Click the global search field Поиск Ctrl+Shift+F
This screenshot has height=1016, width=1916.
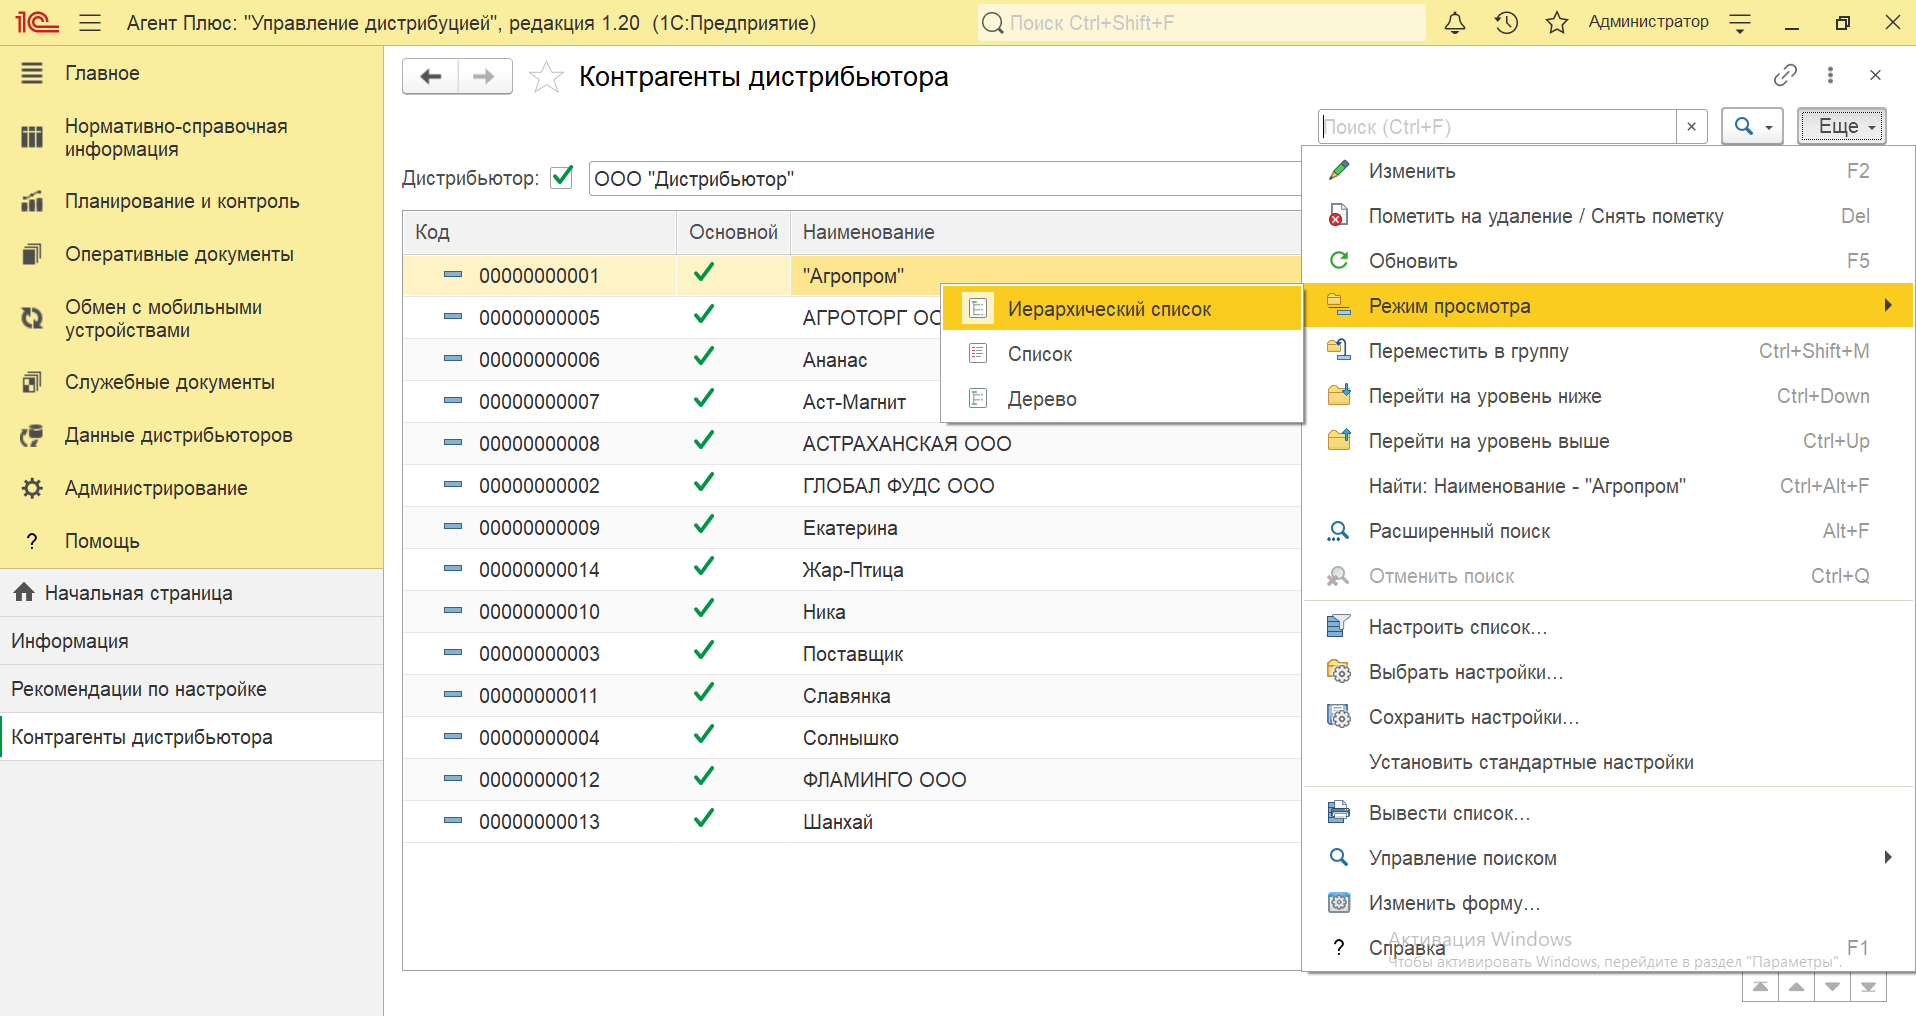[1201, 22]
